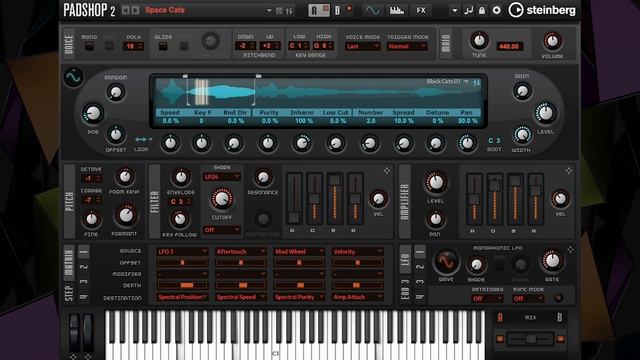Toggle the layer A mix button

(x=500, y=339)
